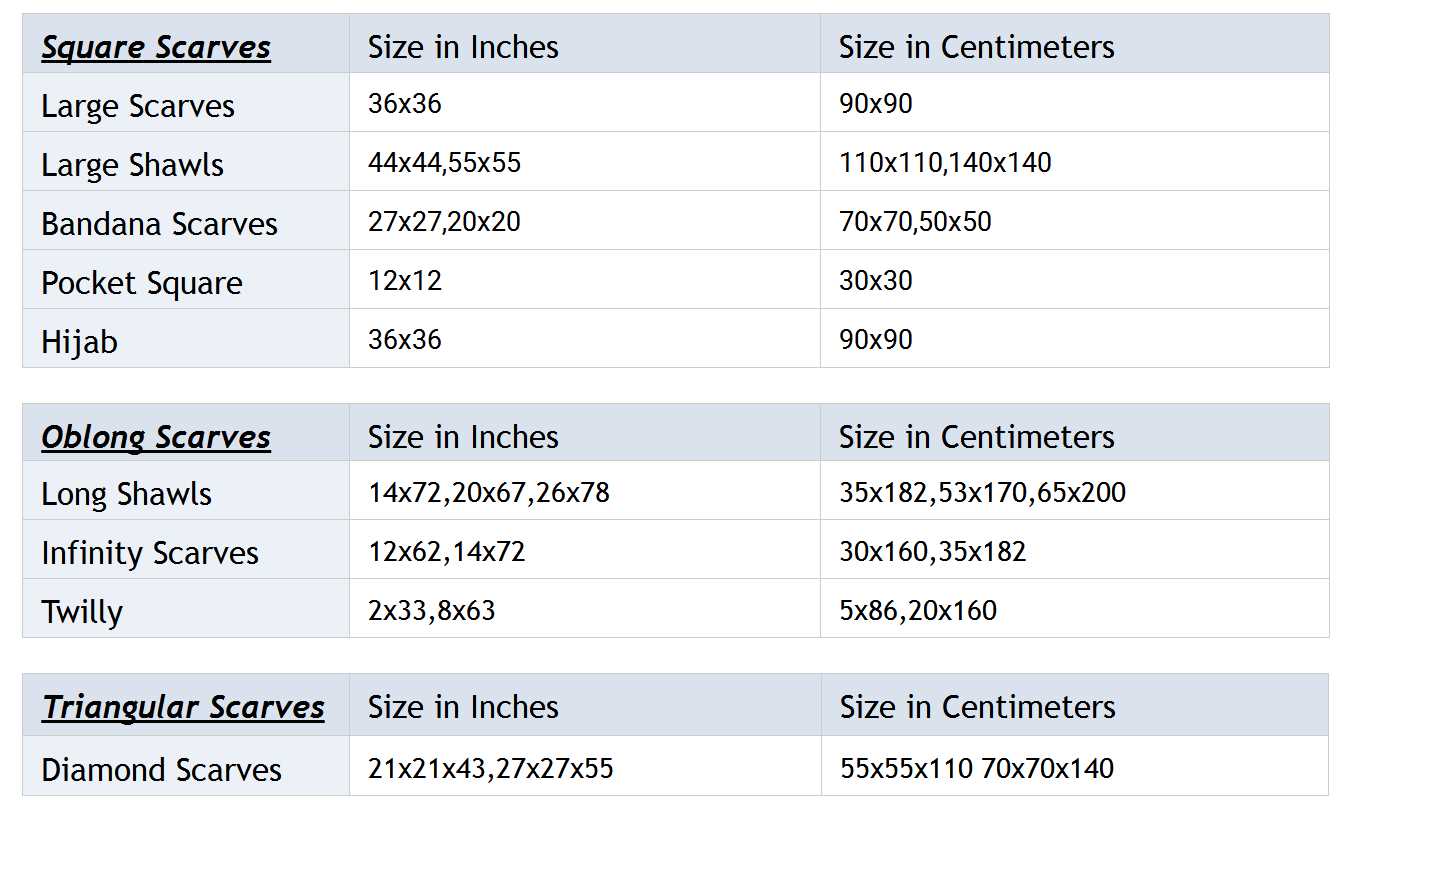Screen dimensions: 1437x880
Task: Select the Twilly row label
Action: pos(82,612)
